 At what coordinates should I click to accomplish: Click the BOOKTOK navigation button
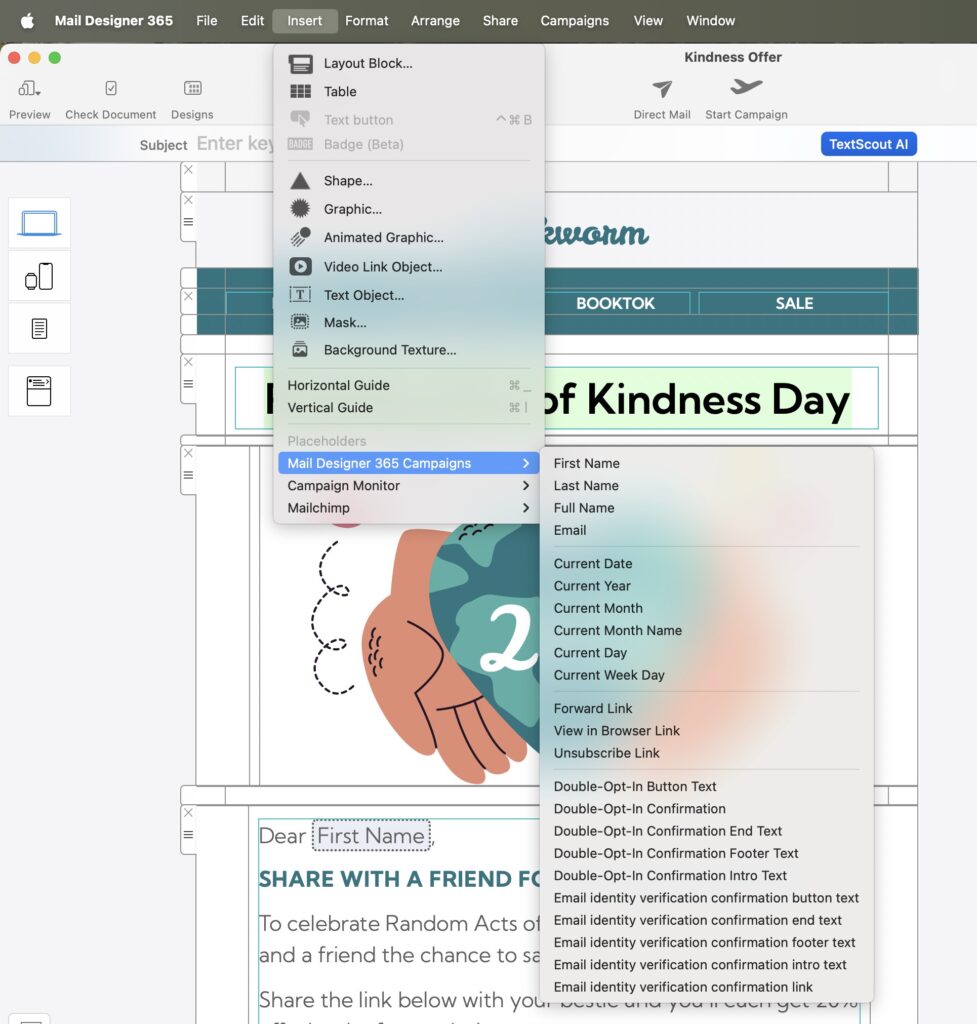pos(615,304)
